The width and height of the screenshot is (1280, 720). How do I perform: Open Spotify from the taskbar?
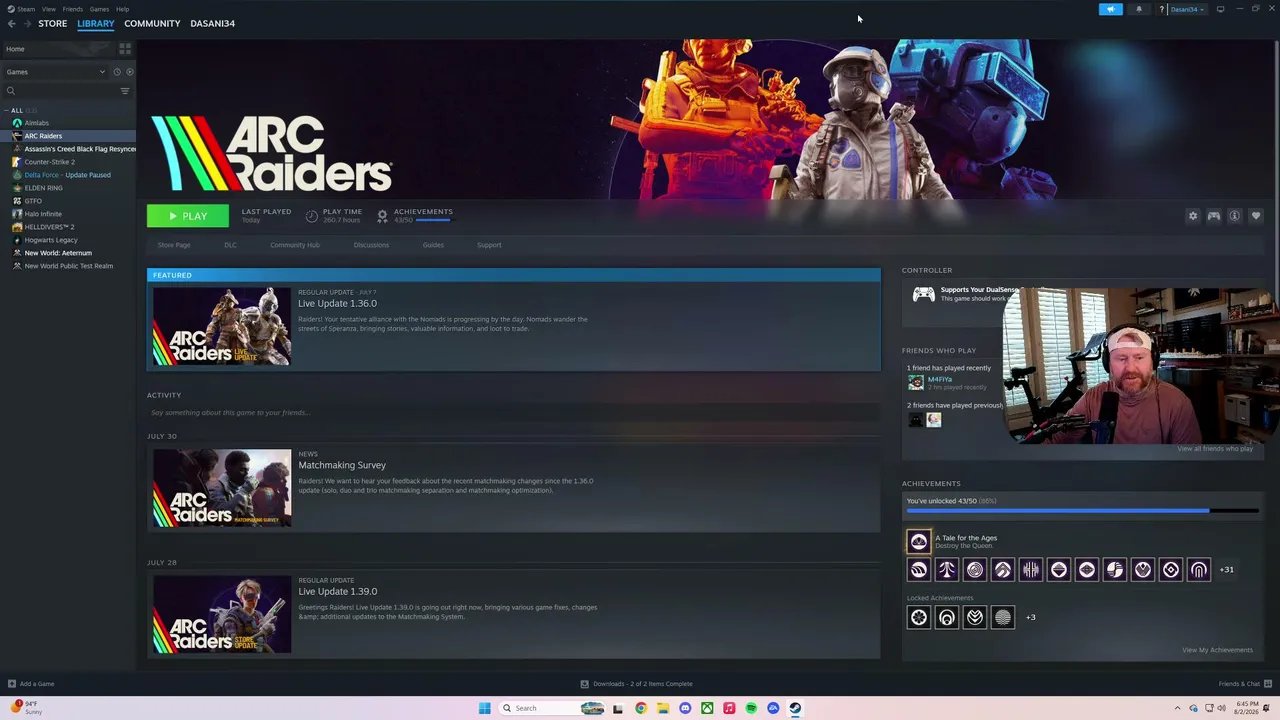pyautogui.click(x=751, y=708)
